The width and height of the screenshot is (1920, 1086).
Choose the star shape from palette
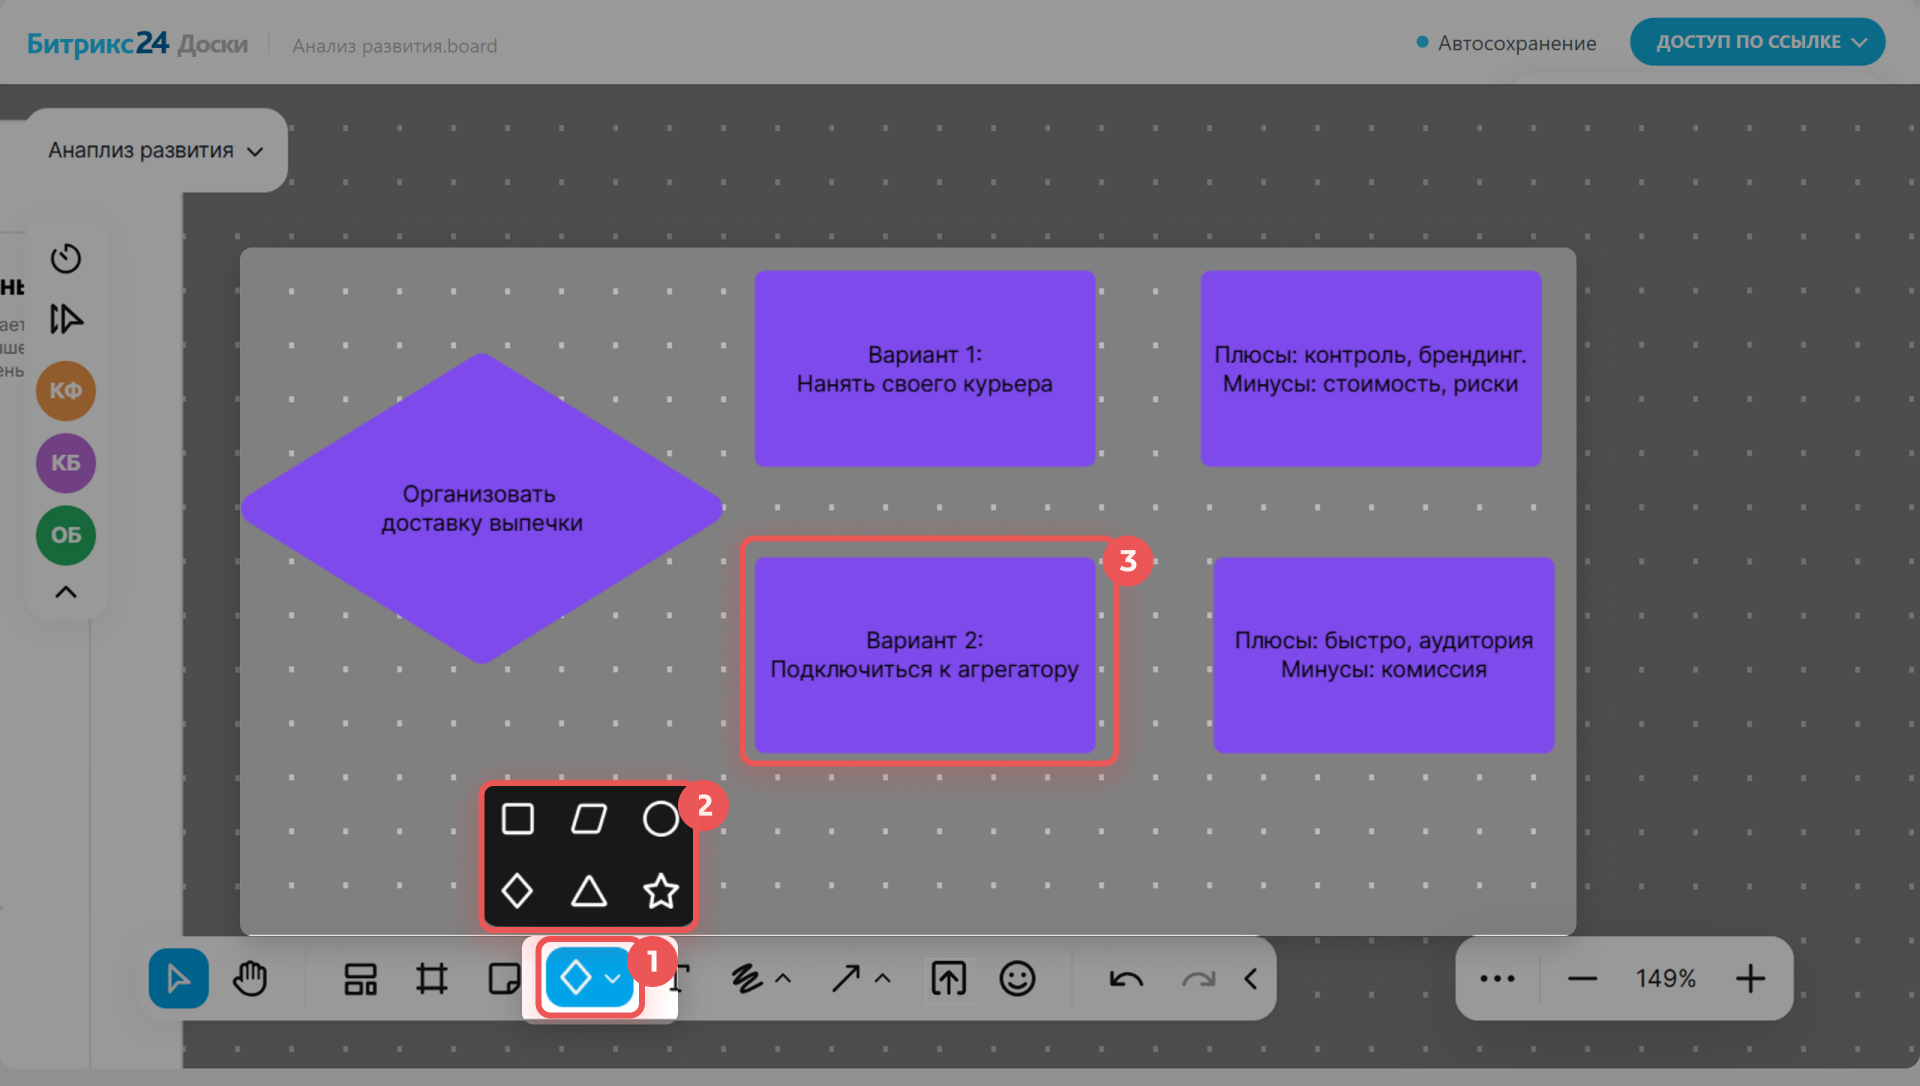point(660,890)
